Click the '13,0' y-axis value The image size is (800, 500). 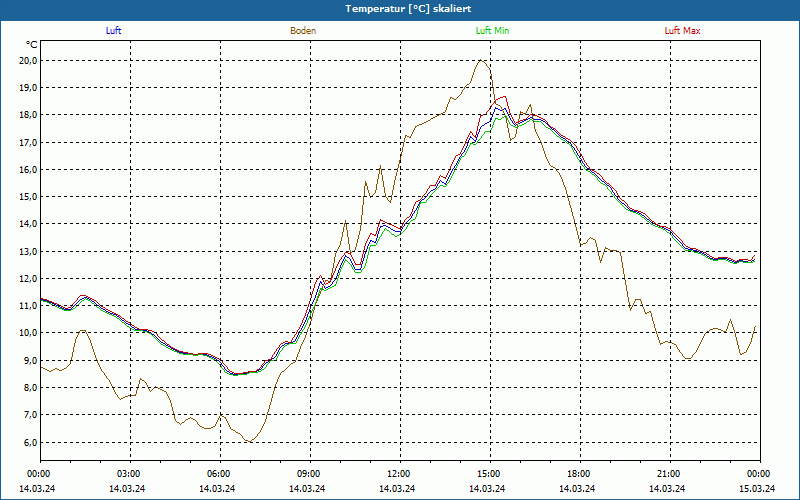click(28, 252)
